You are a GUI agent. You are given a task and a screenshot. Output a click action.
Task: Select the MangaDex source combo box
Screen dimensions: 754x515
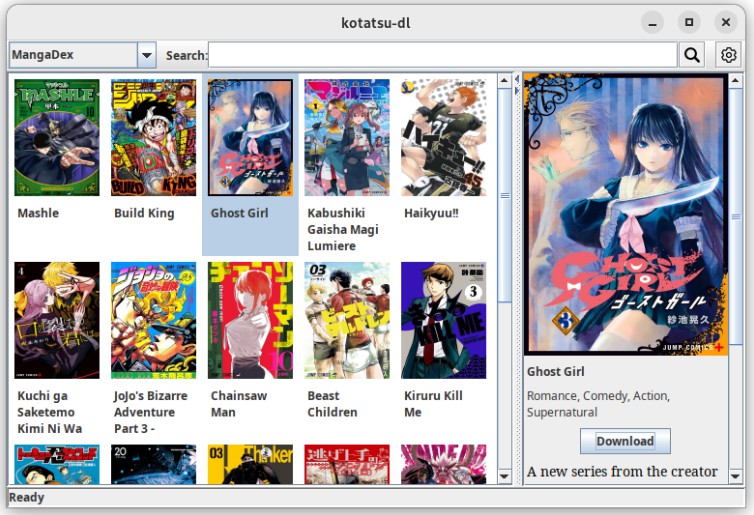82,55
